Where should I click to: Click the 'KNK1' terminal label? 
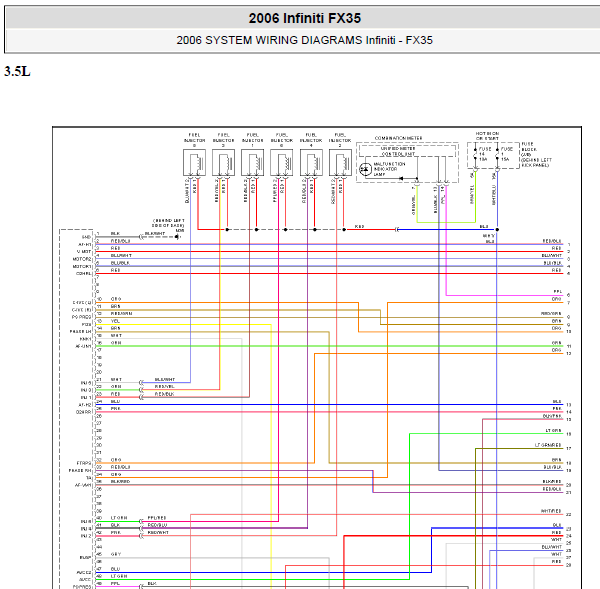[86, 339]
